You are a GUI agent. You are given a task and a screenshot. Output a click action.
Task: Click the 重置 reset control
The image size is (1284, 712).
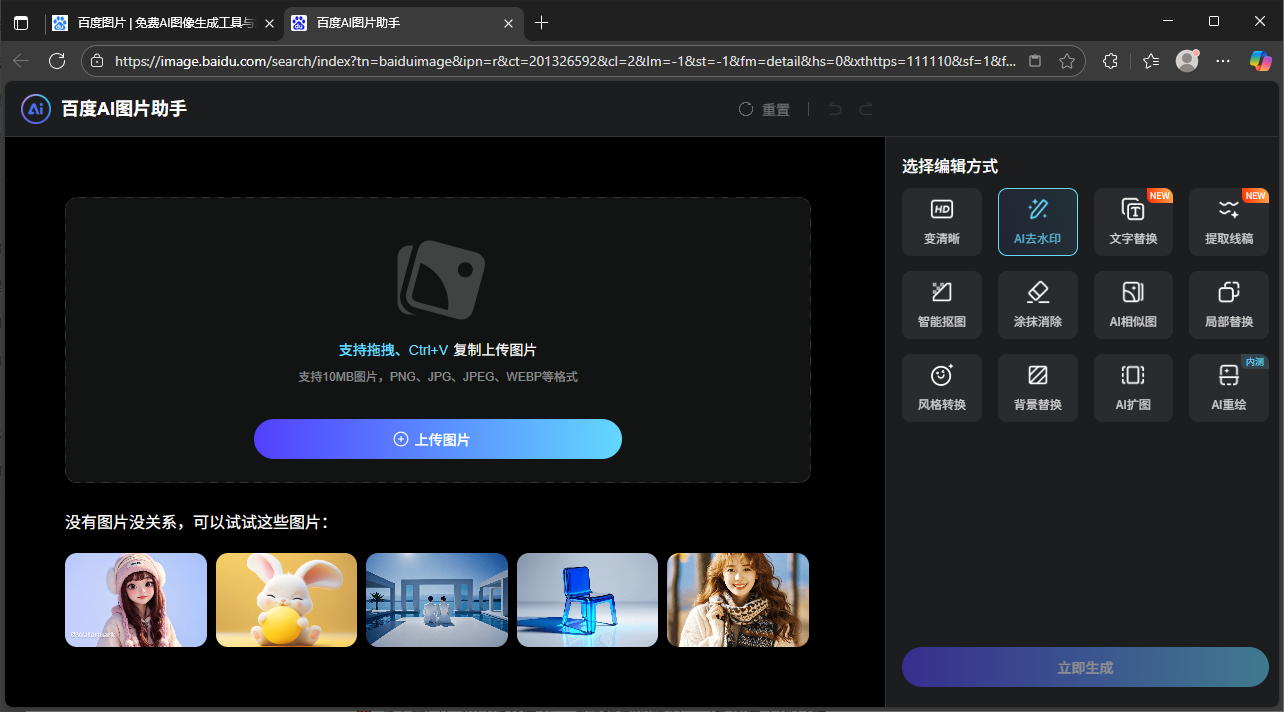[x=763, y=109]
